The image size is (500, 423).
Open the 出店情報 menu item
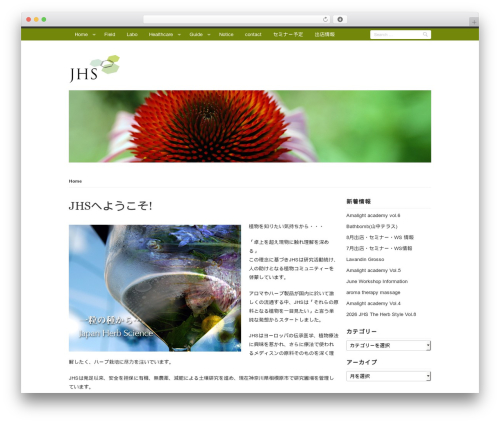click(325, 34)
